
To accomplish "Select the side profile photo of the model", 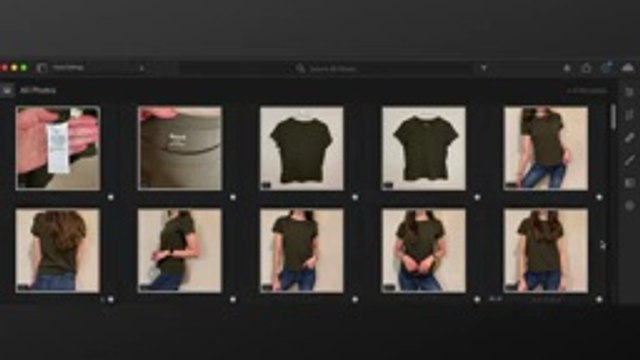I will (180, 251).
